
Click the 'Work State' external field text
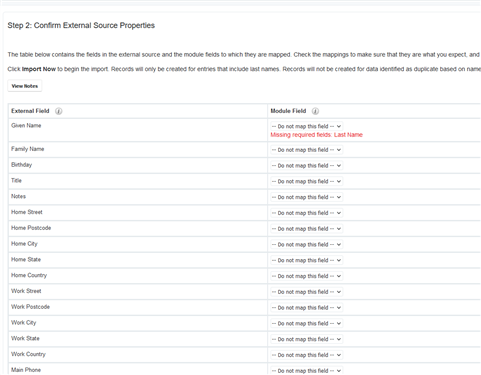click(25, 338)
